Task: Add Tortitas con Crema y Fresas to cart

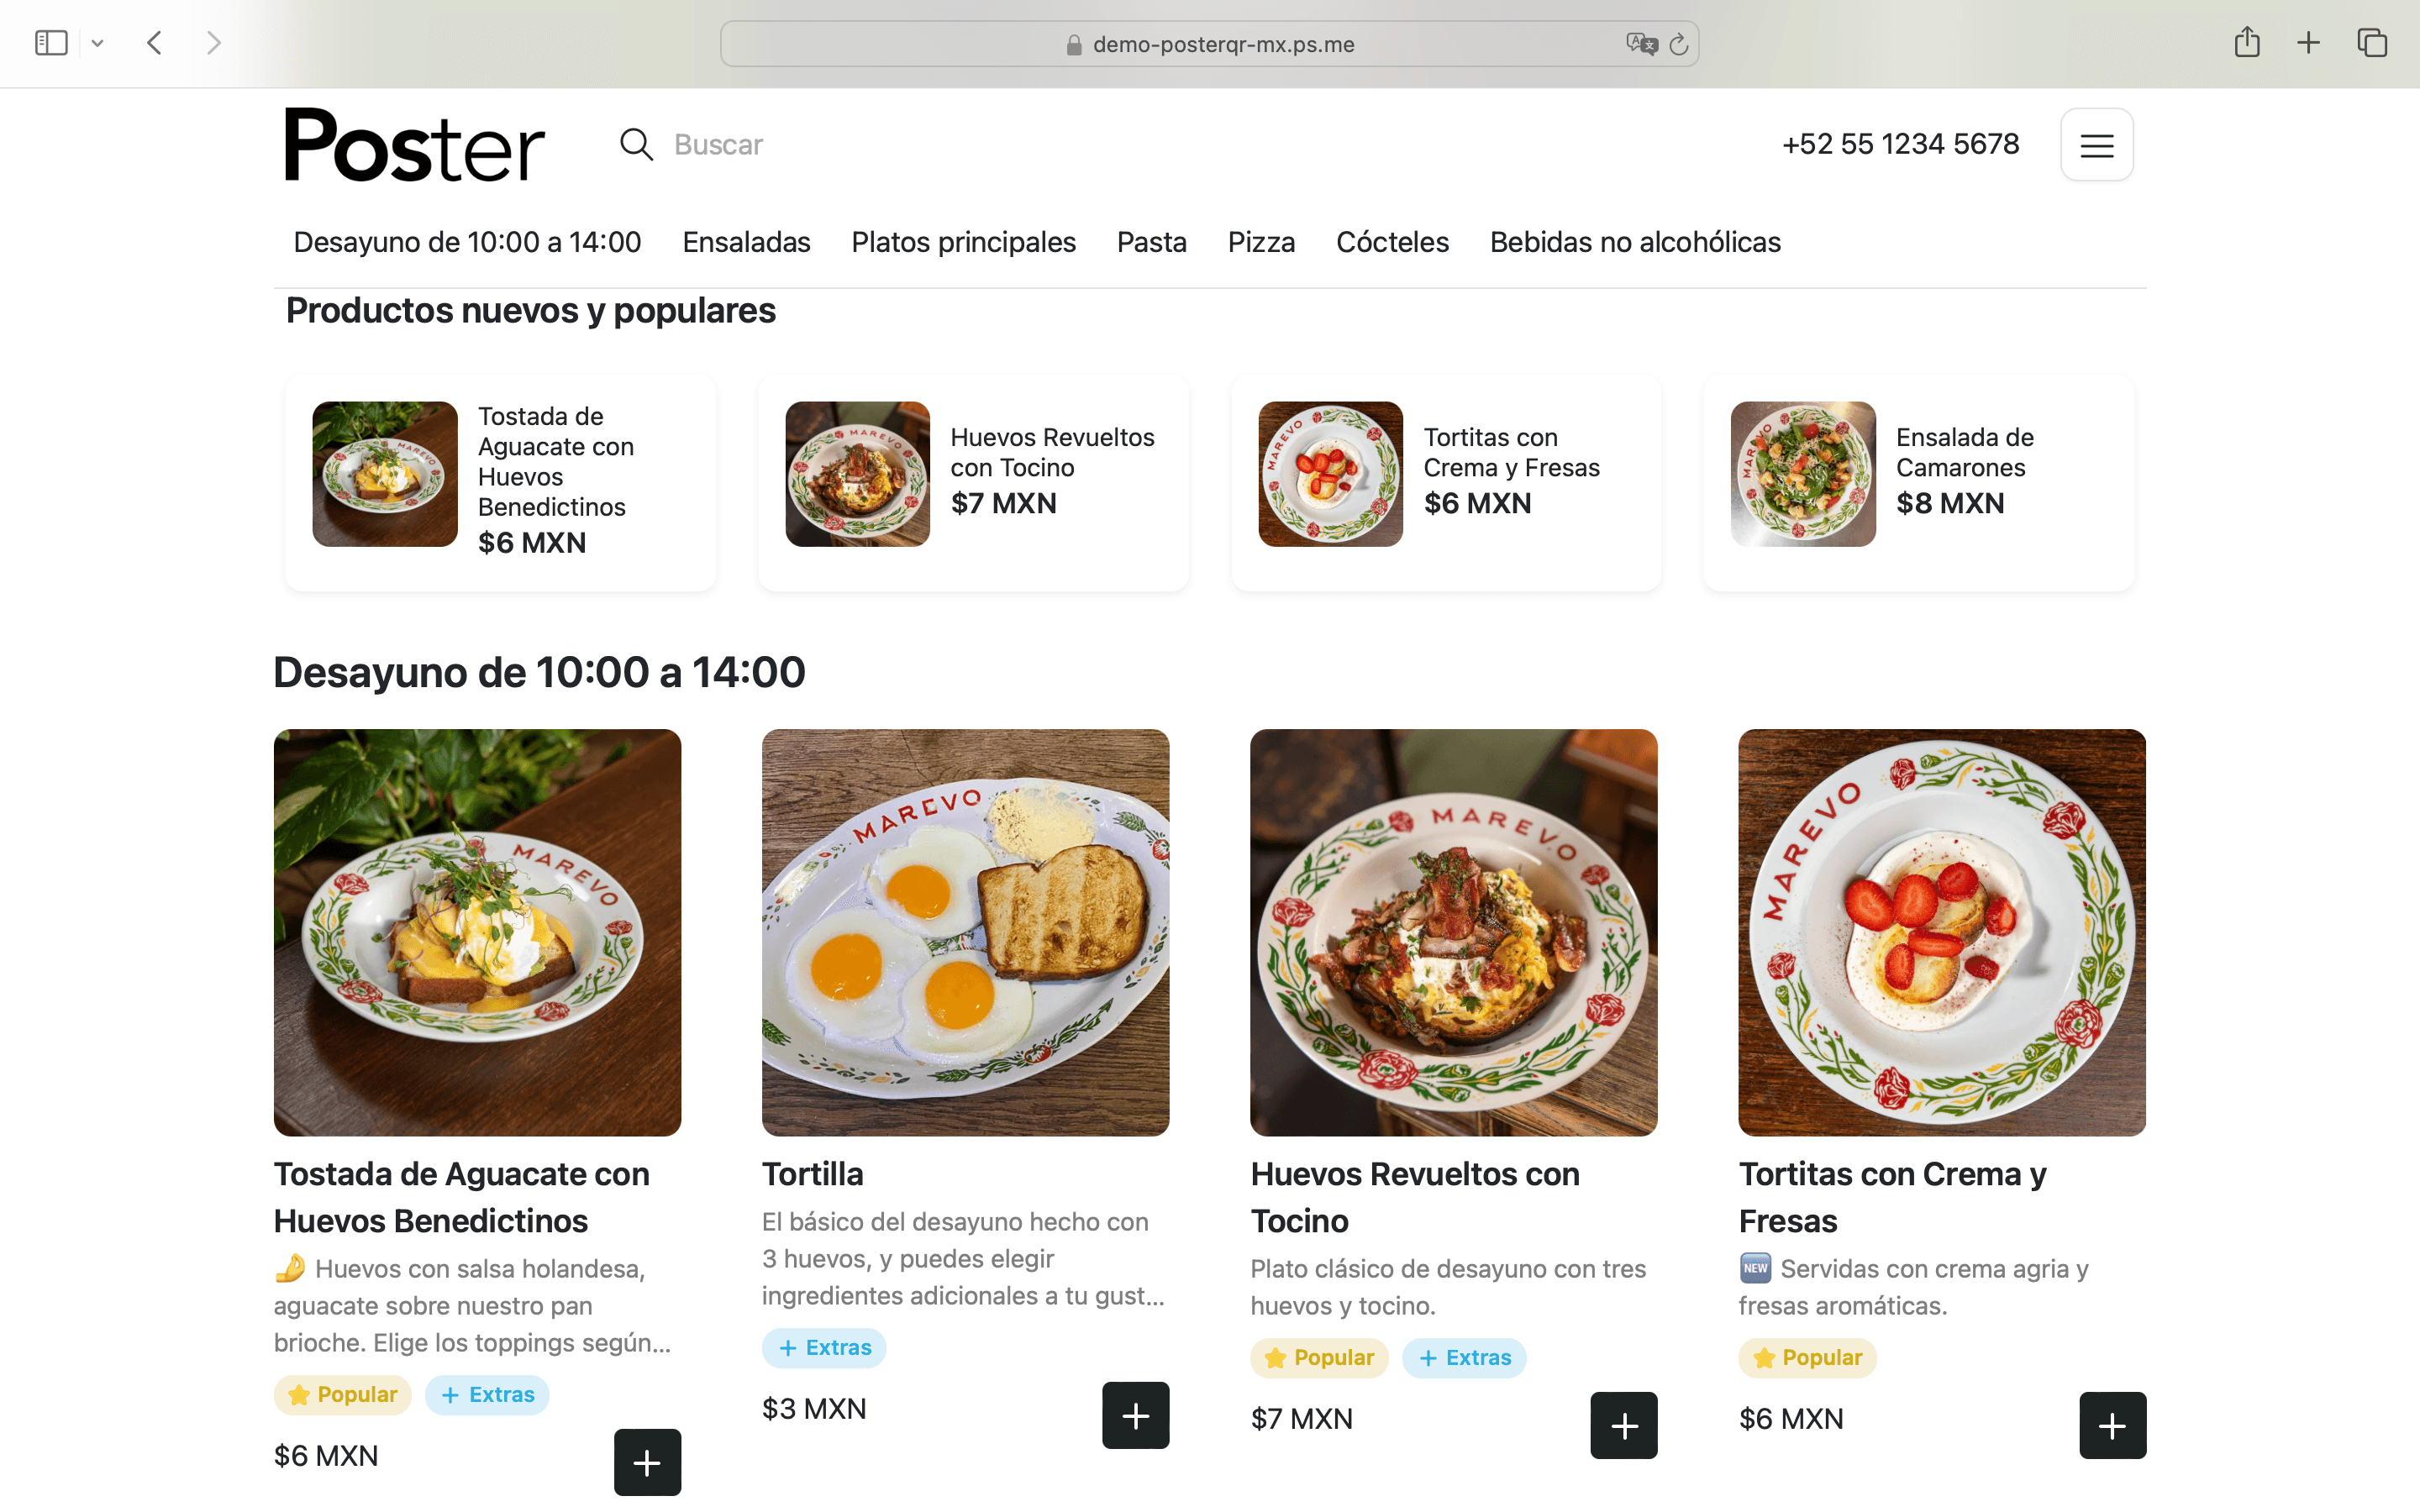Action: point(2112,1425)
